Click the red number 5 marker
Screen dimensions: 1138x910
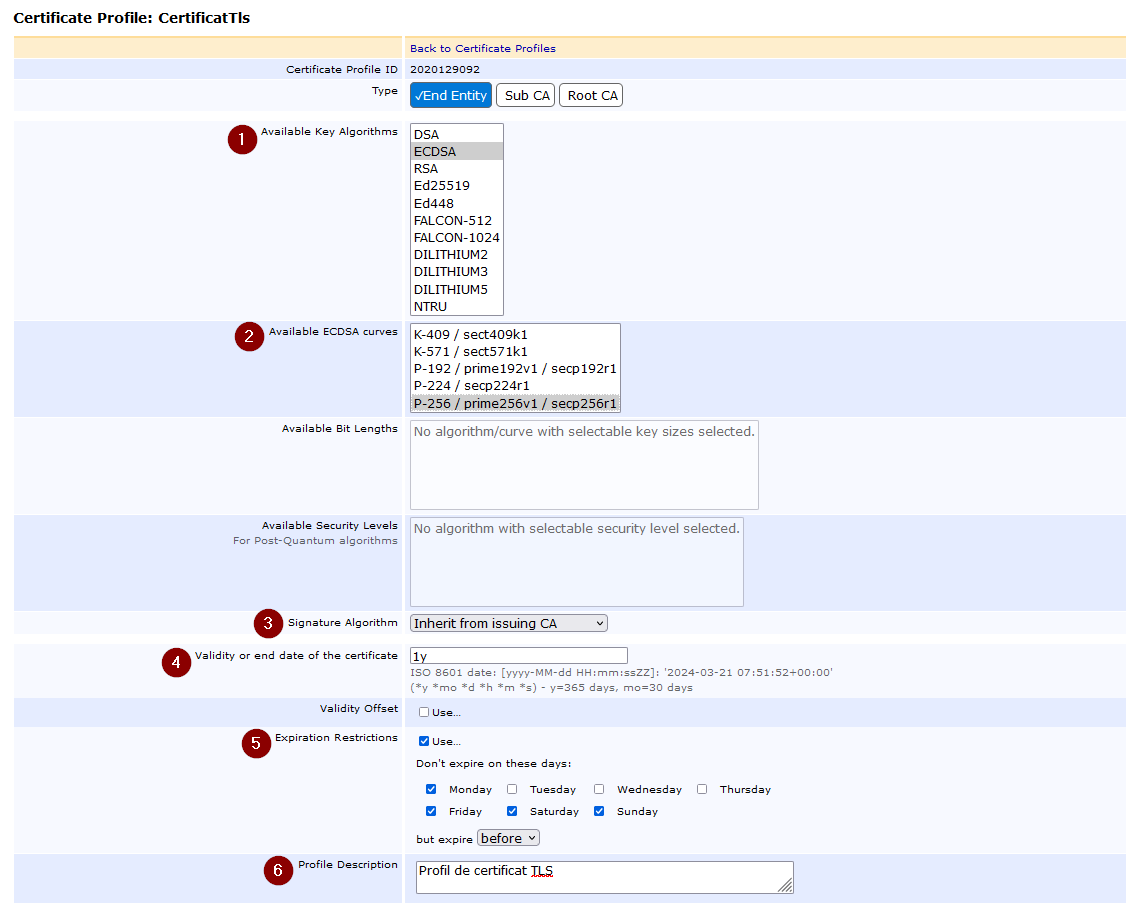tap(256, 744)
